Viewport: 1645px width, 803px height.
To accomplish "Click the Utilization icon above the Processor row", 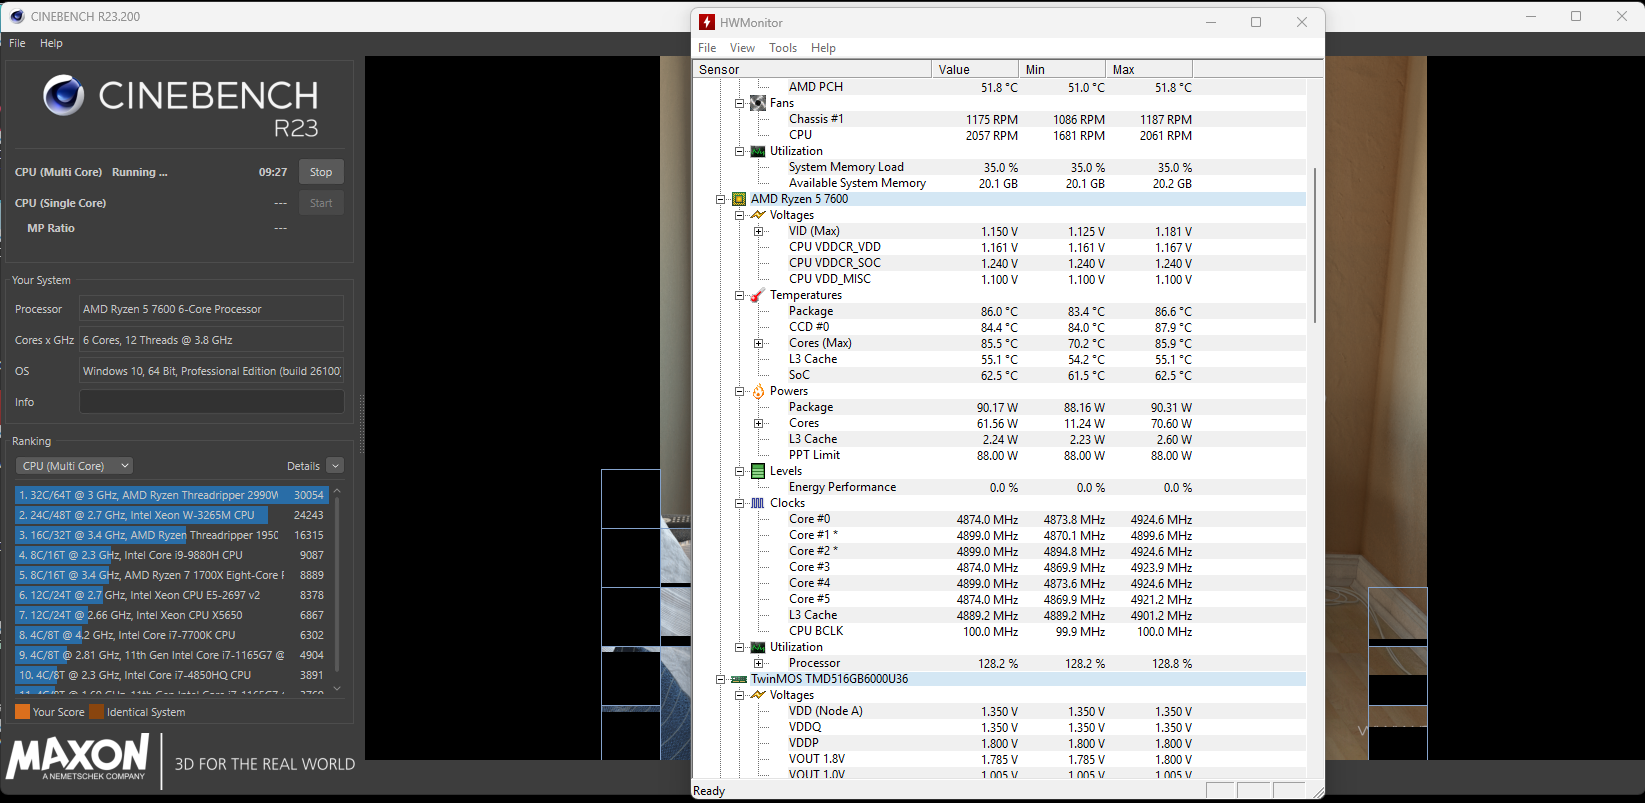I will tap(758, 647).
